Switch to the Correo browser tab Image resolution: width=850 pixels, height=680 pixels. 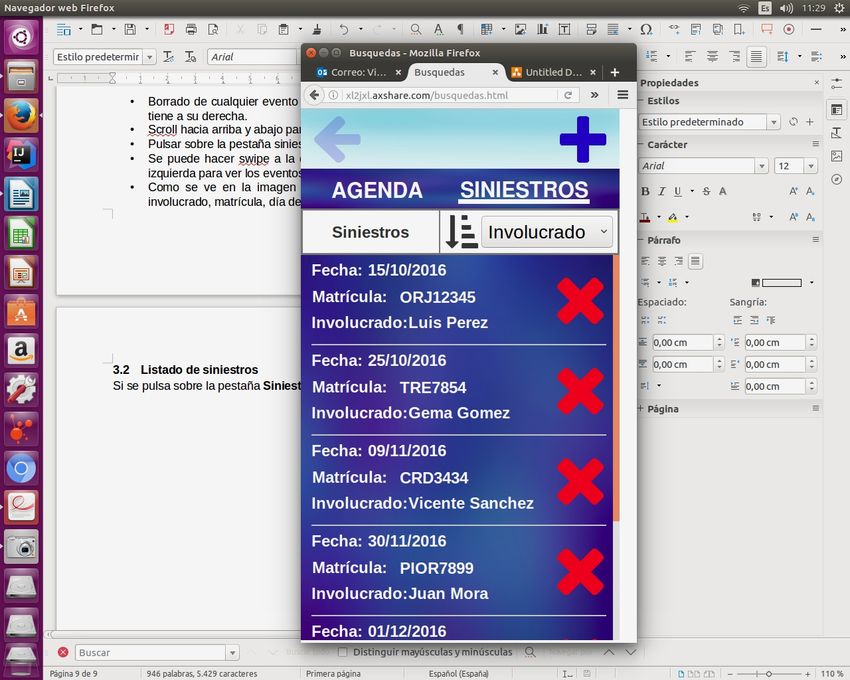pyautogui.click(x=352, y=72)
